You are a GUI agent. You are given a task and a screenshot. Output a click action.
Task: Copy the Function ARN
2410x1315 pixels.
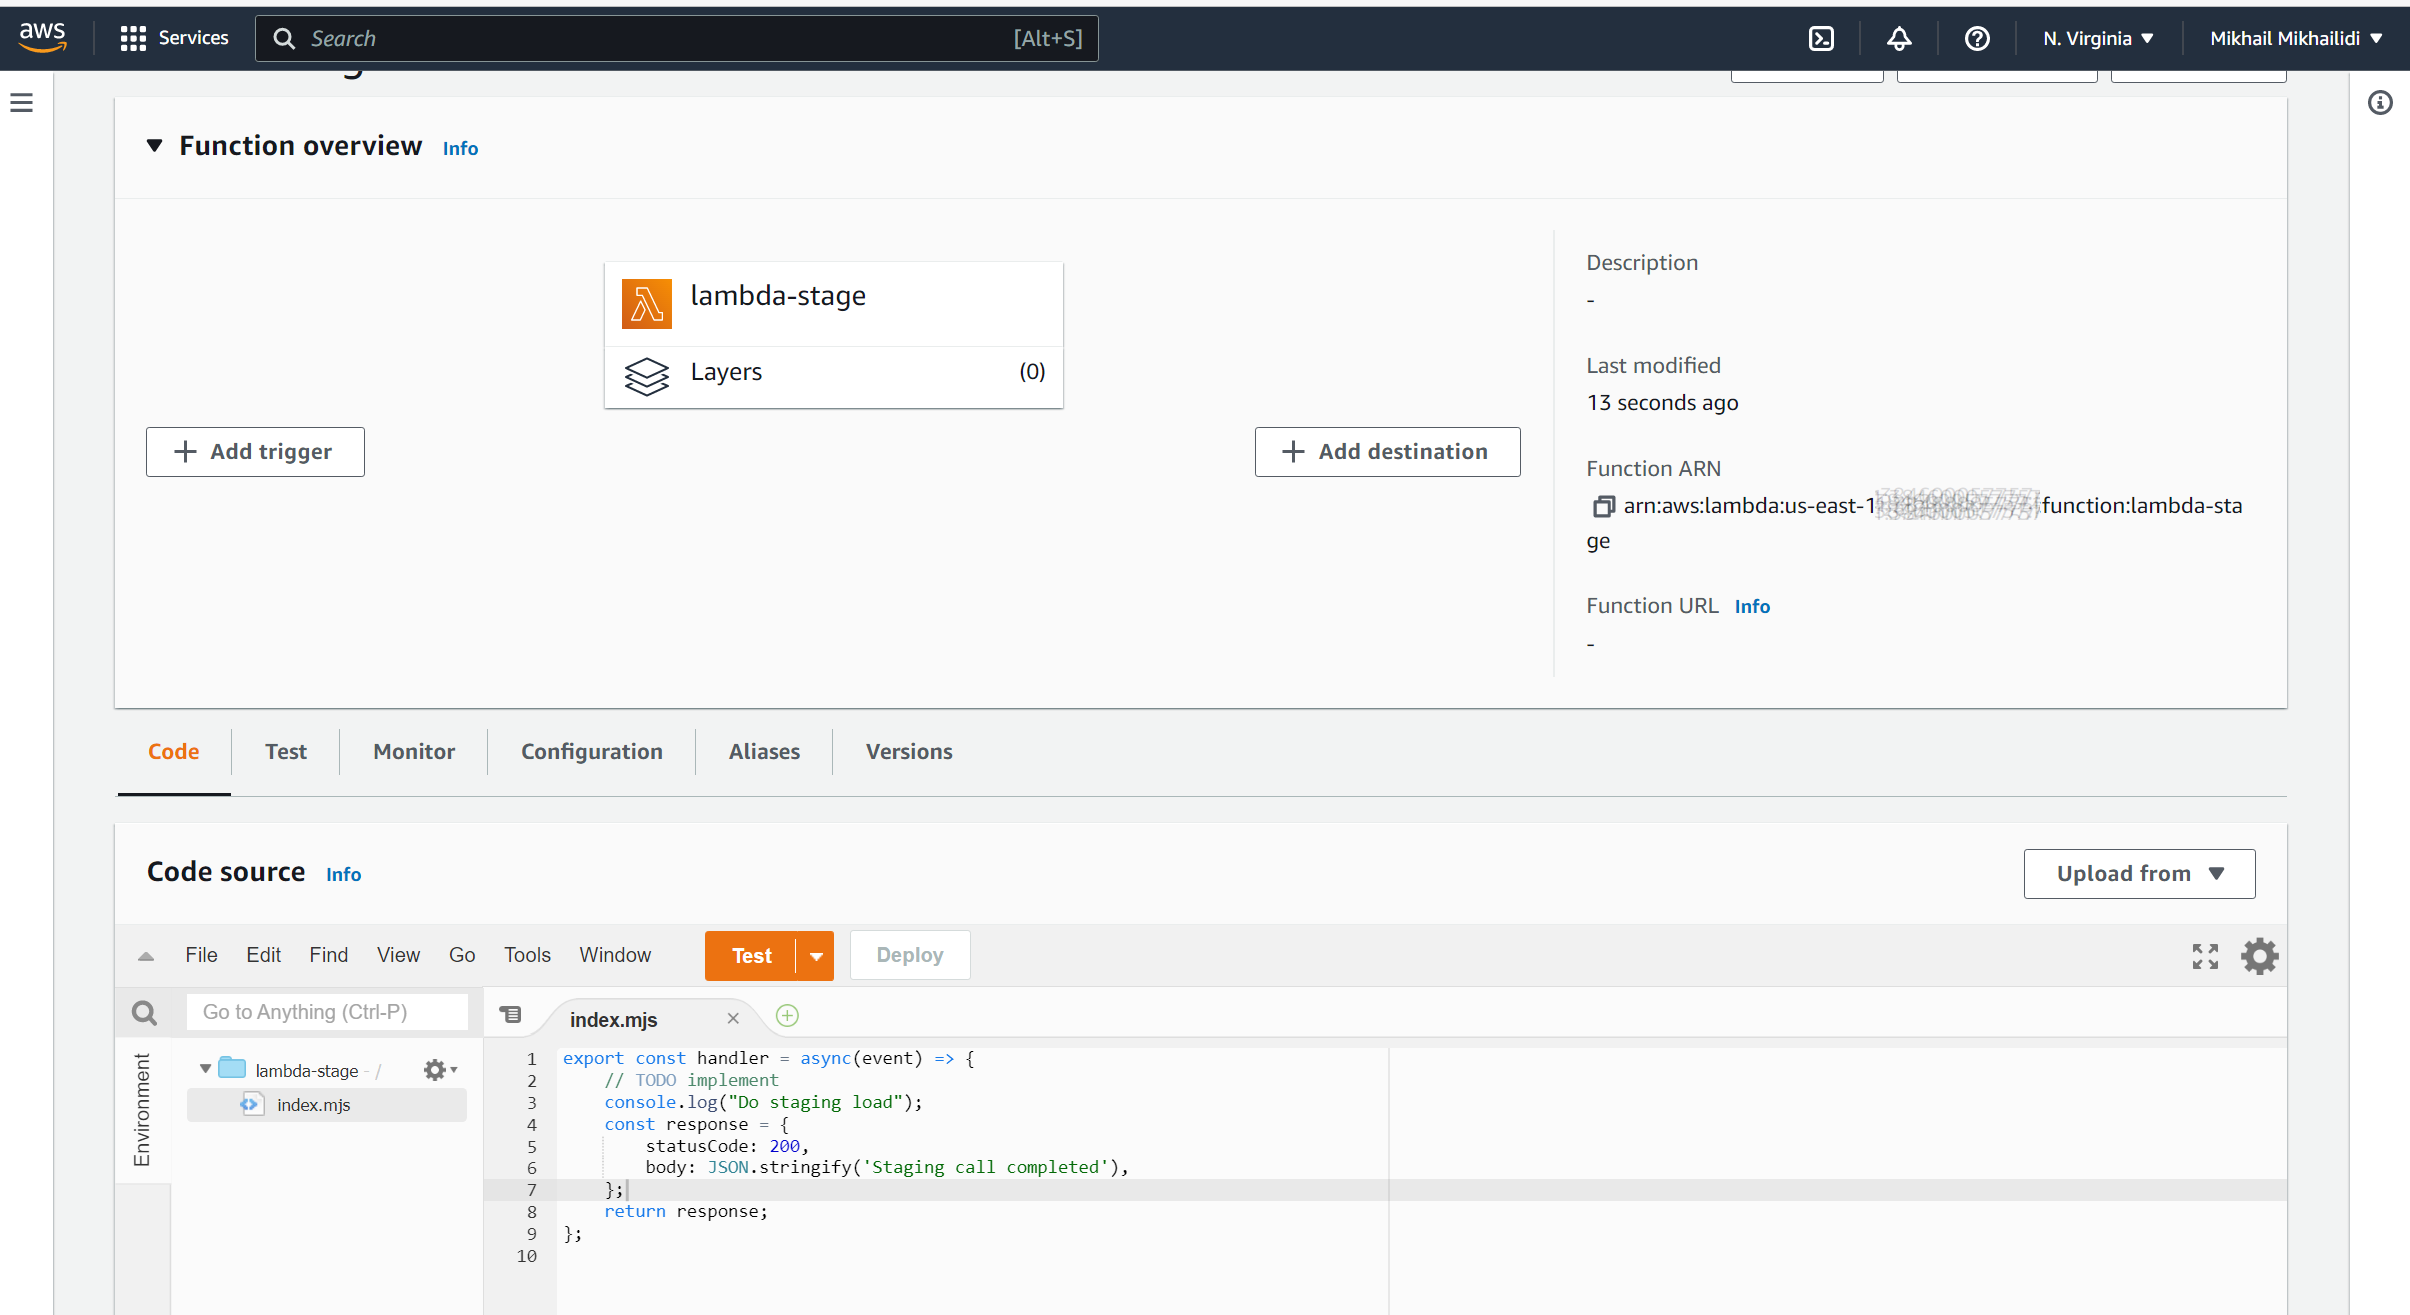(1603, 506)
